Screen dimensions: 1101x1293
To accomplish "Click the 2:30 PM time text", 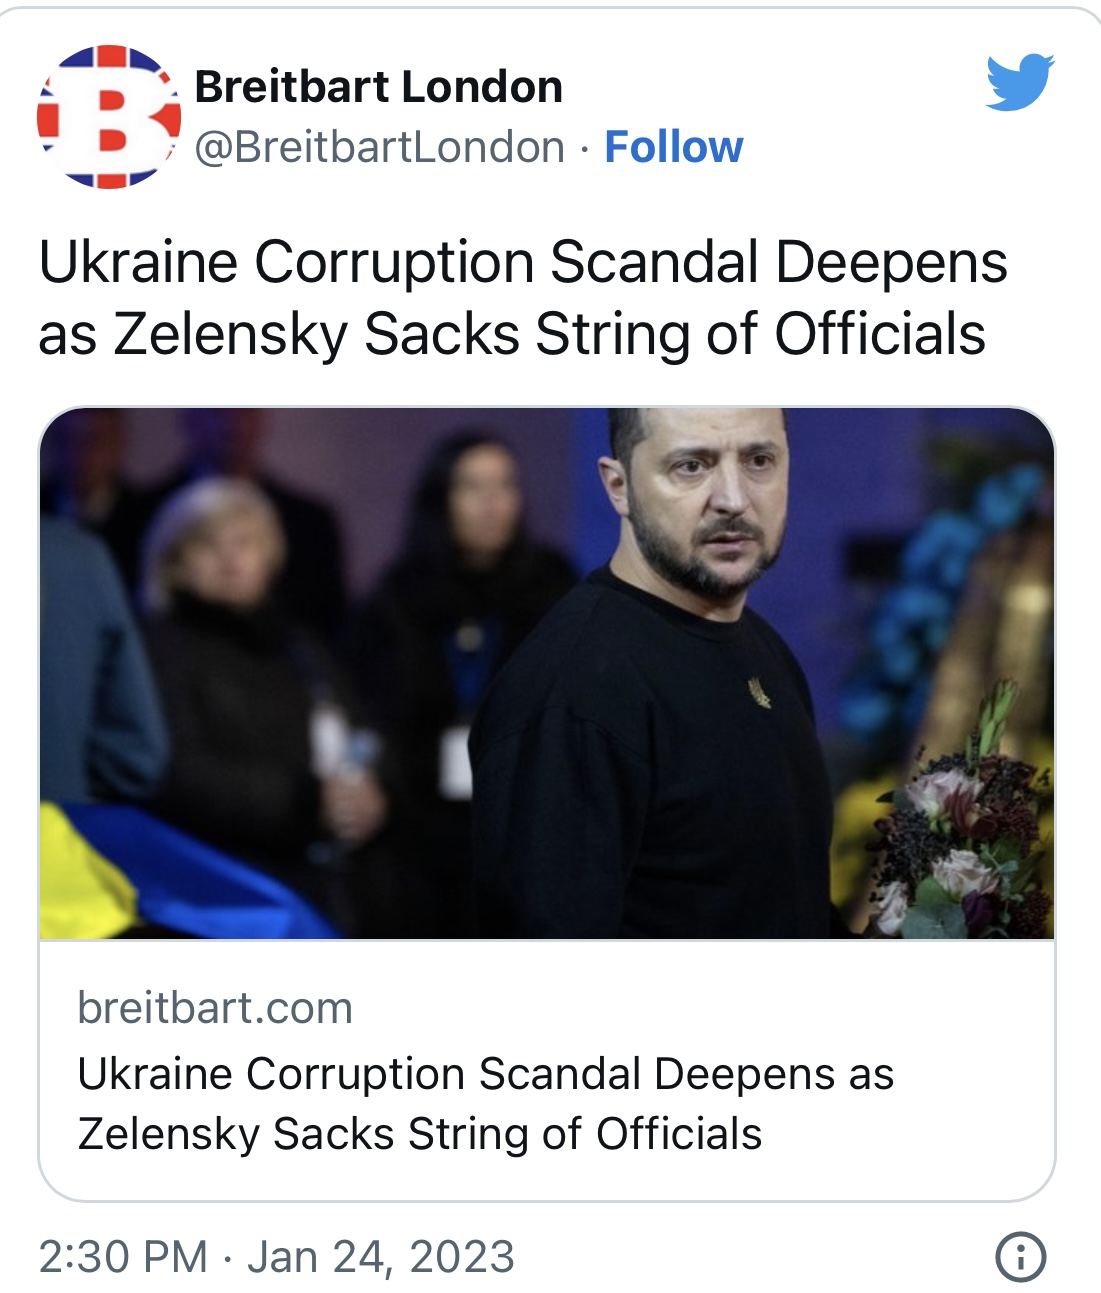I will (x=123, y=1257).
